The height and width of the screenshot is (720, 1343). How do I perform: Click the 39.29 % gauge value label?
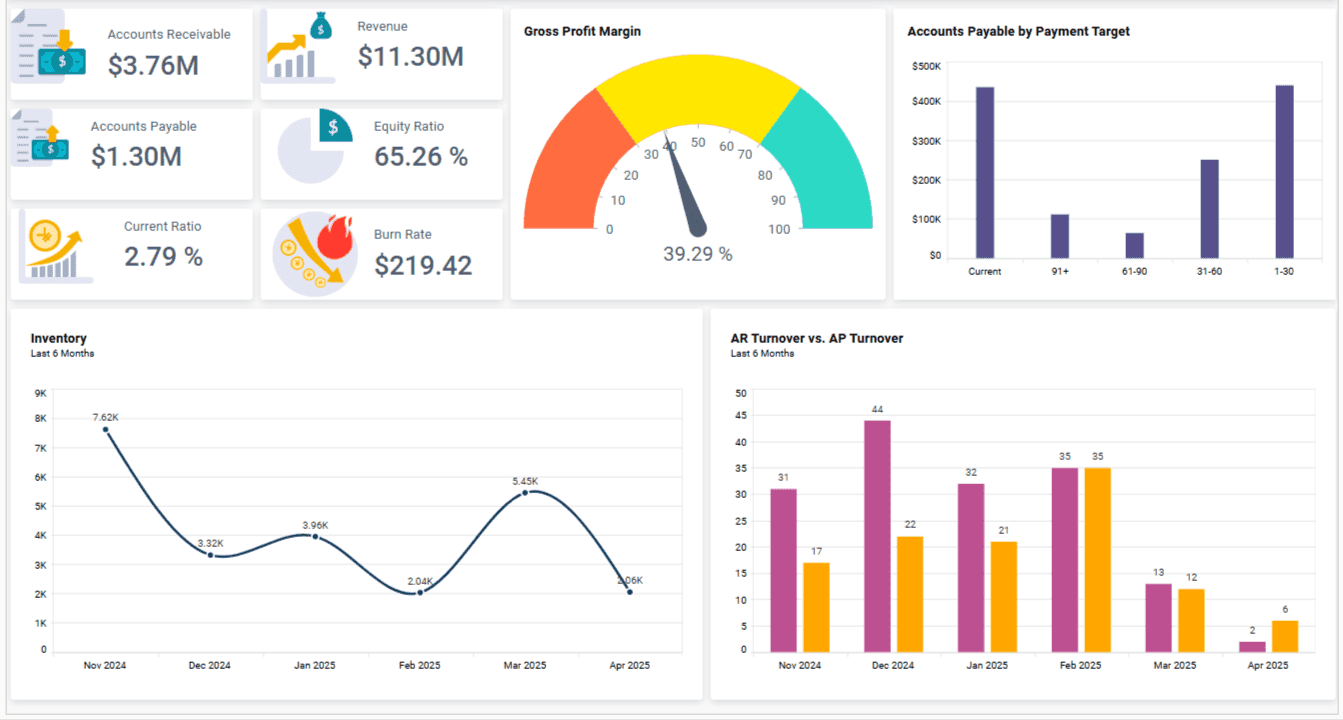coord(697,254)
